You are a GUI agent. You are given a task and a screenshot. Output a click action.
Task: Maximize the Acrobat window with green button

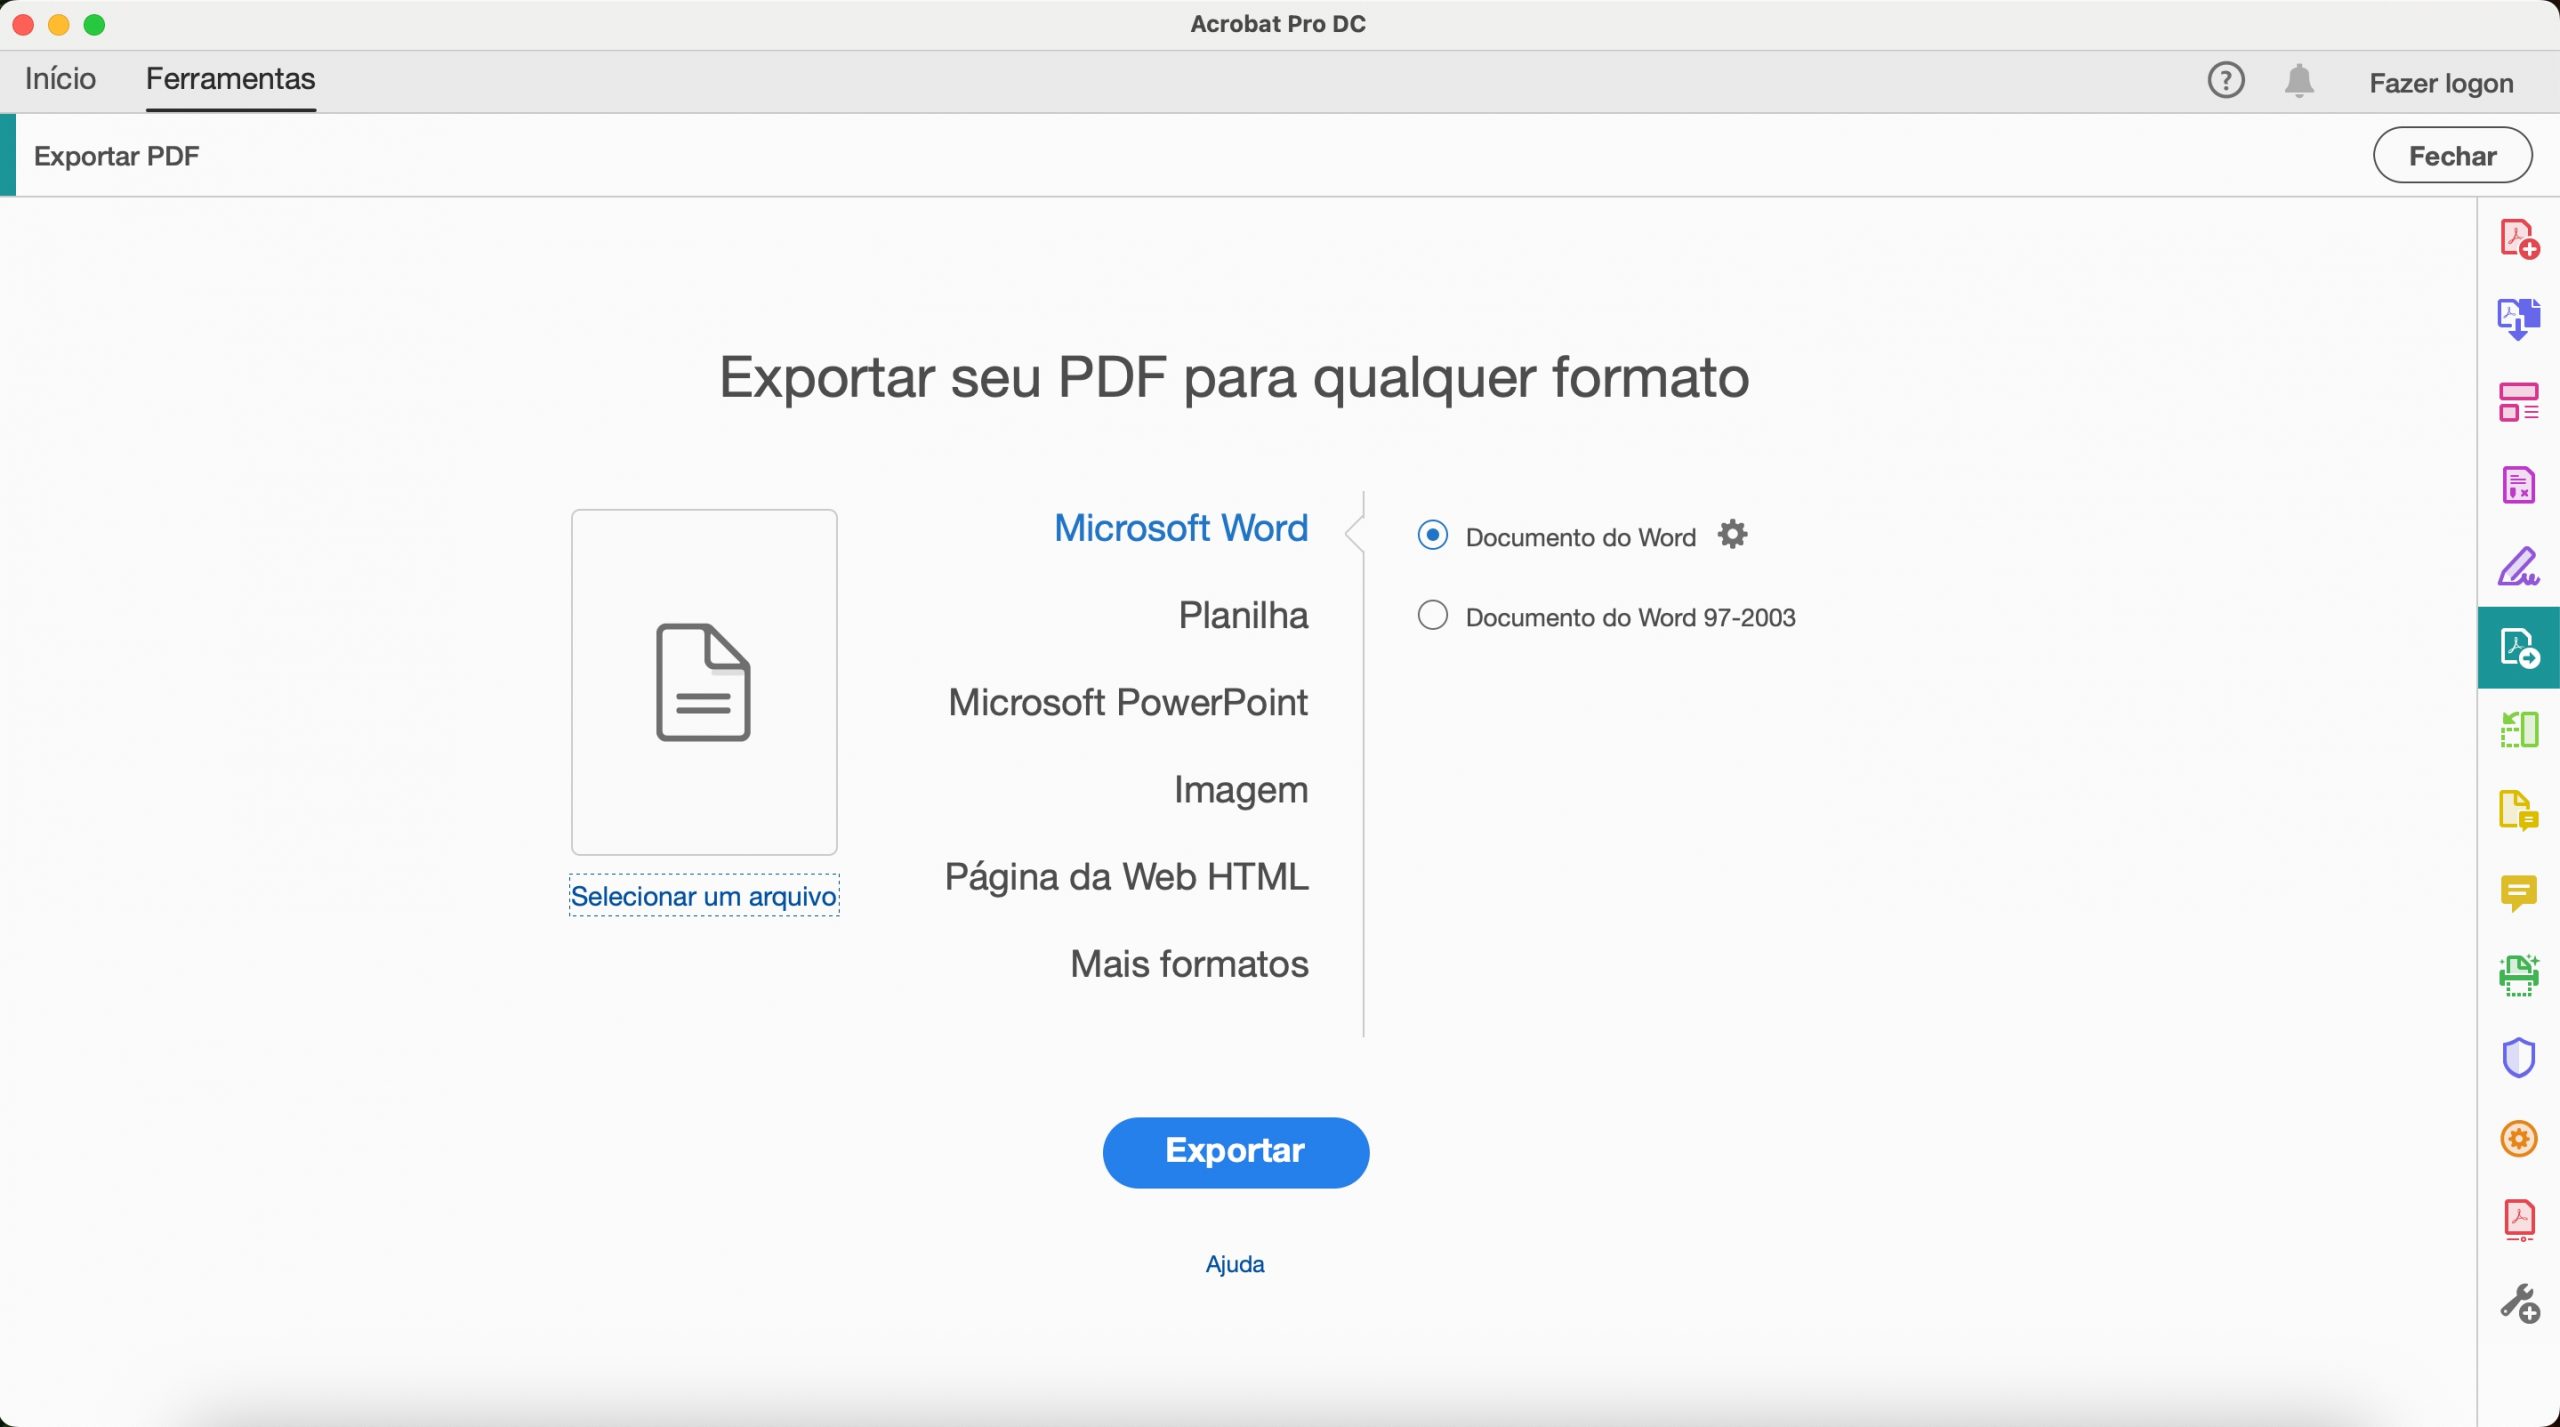tap(94, 25)
